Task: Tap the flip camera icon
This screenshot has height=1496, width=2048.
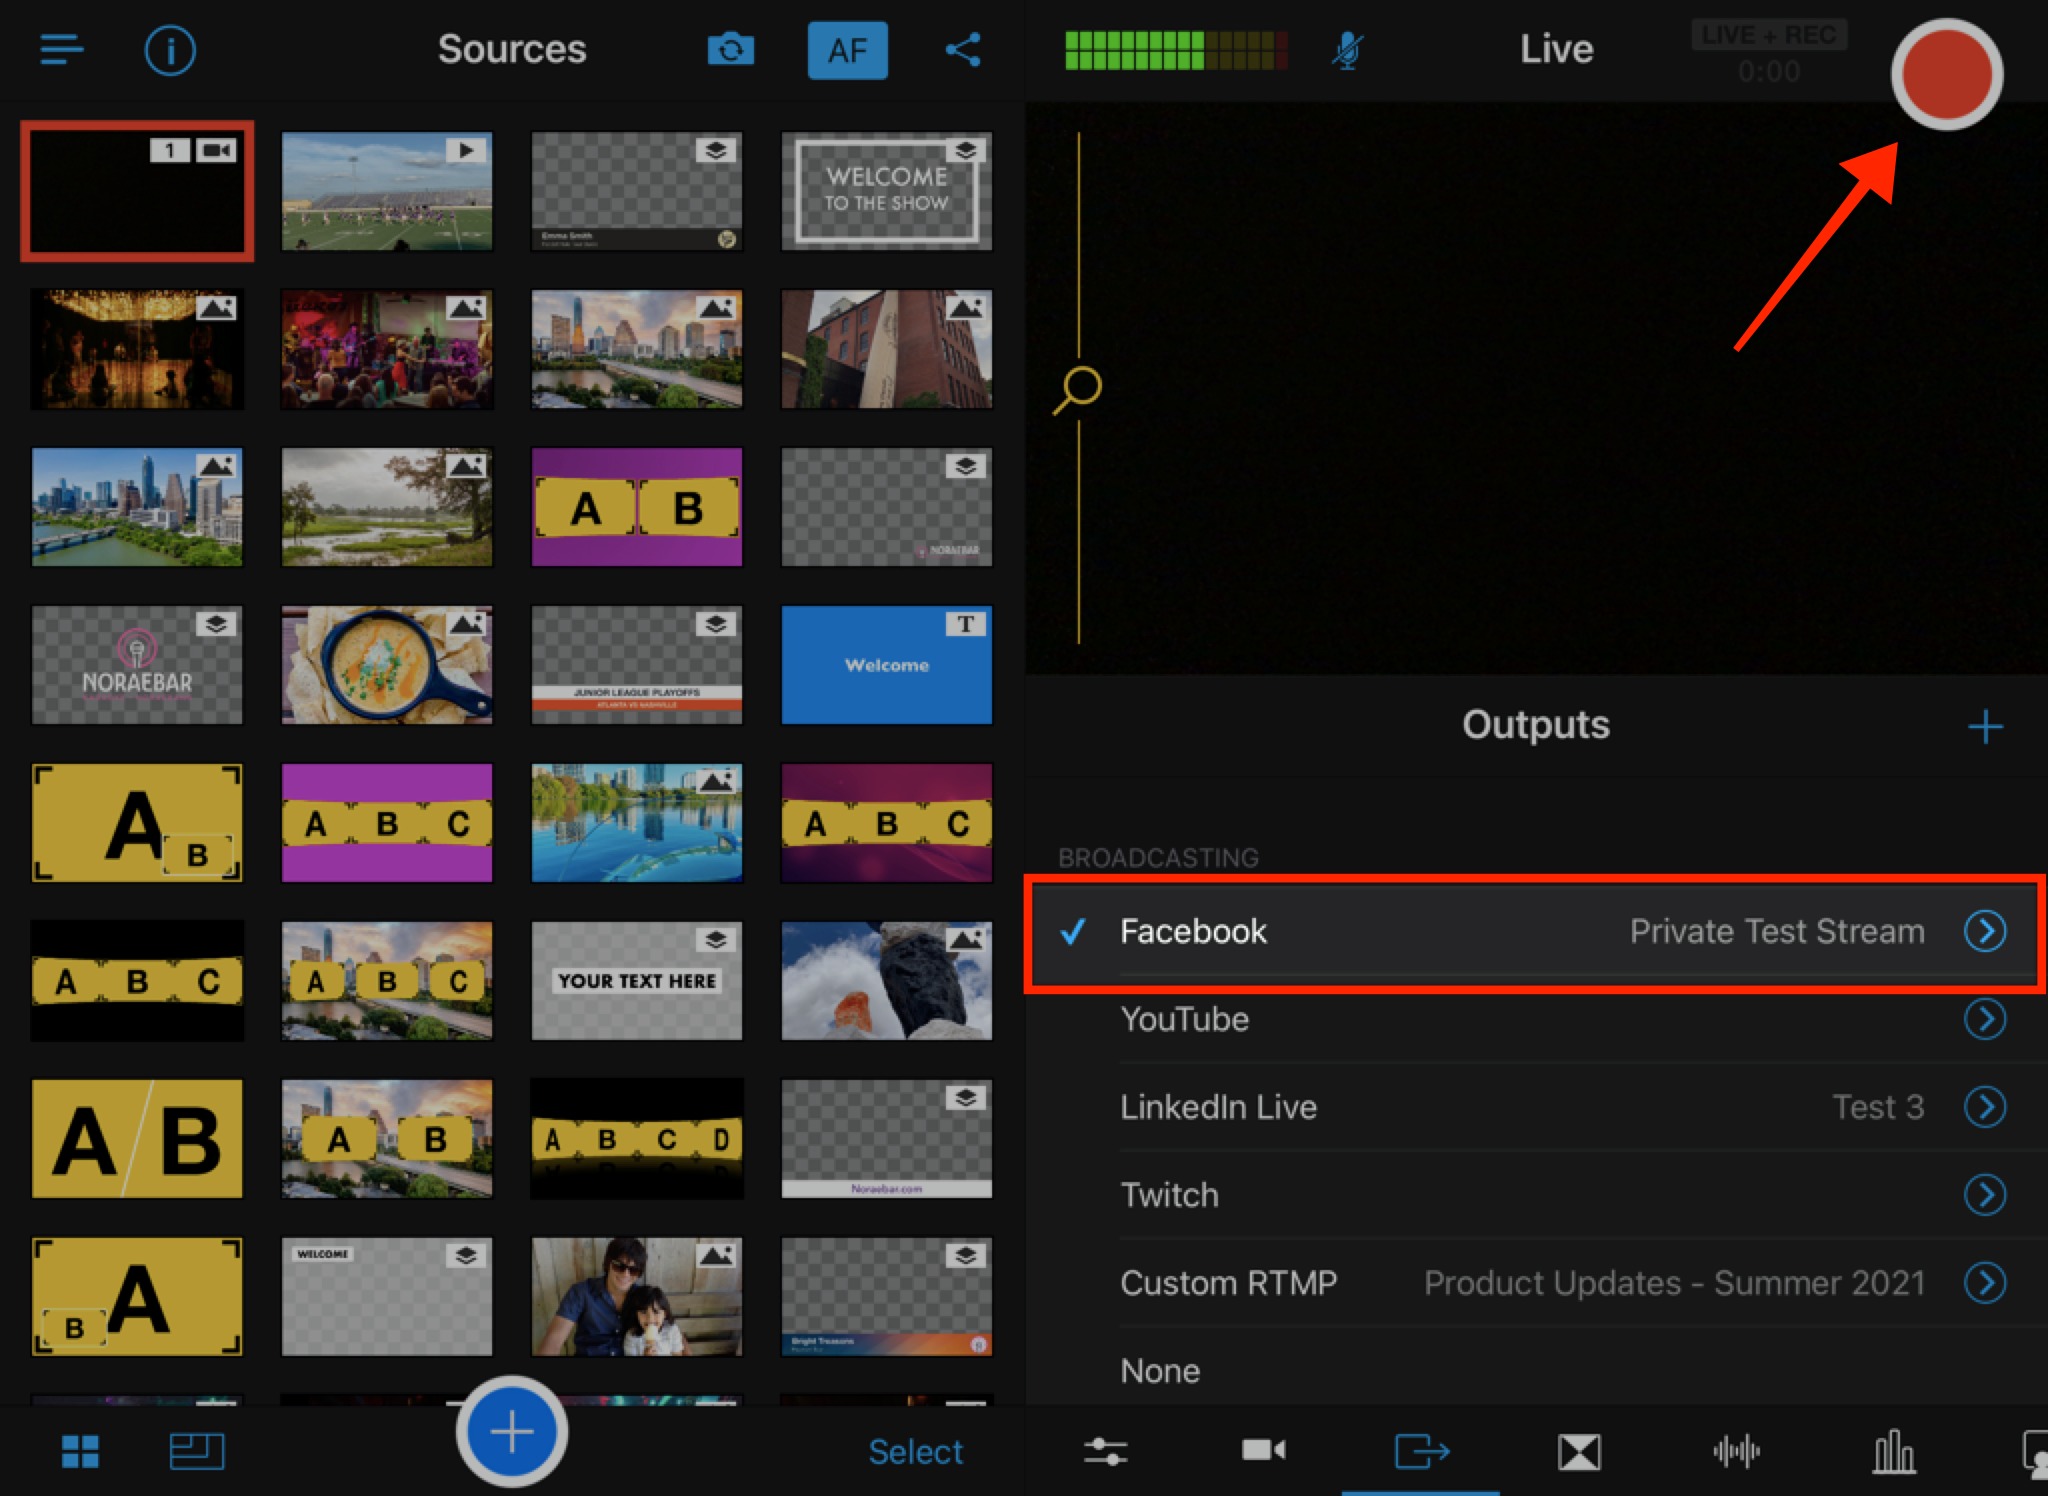Action: tap(730, 50)
